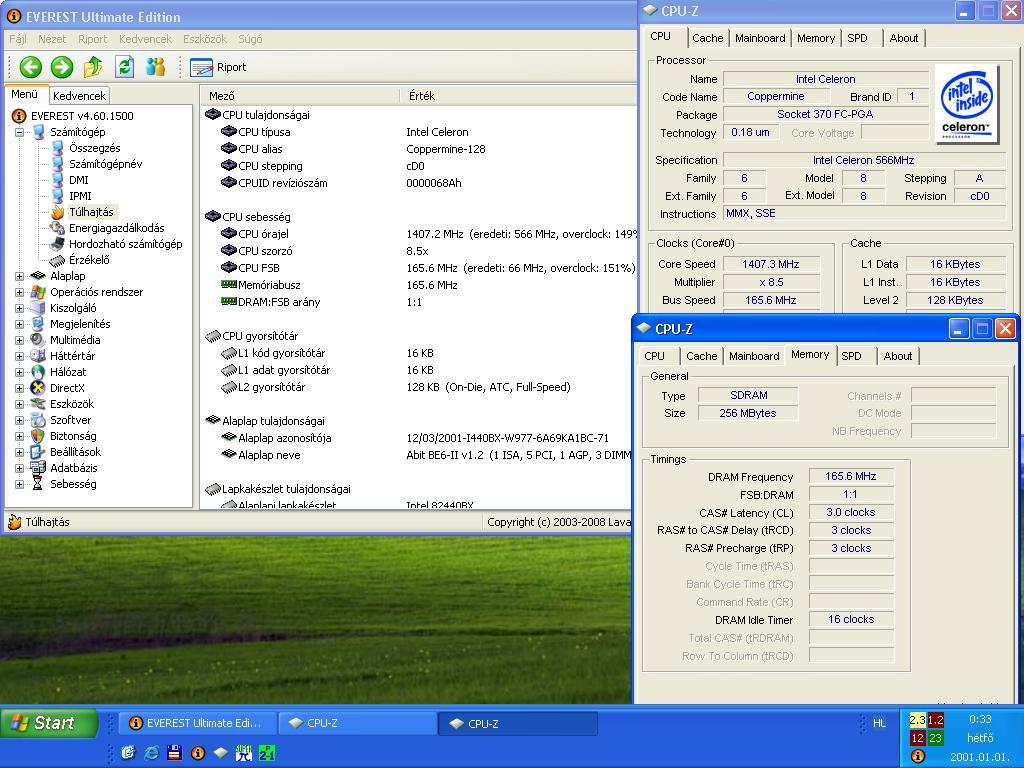
Task: Click the Start button
Action: (49, 723)
